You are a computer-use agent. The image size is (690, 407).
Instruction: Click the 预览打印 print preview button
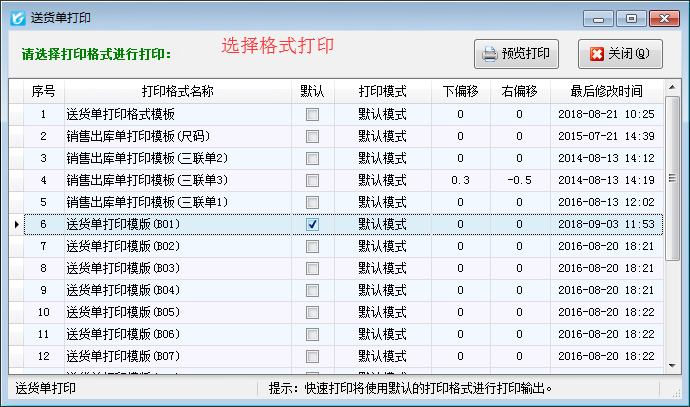tap(516, 54)
